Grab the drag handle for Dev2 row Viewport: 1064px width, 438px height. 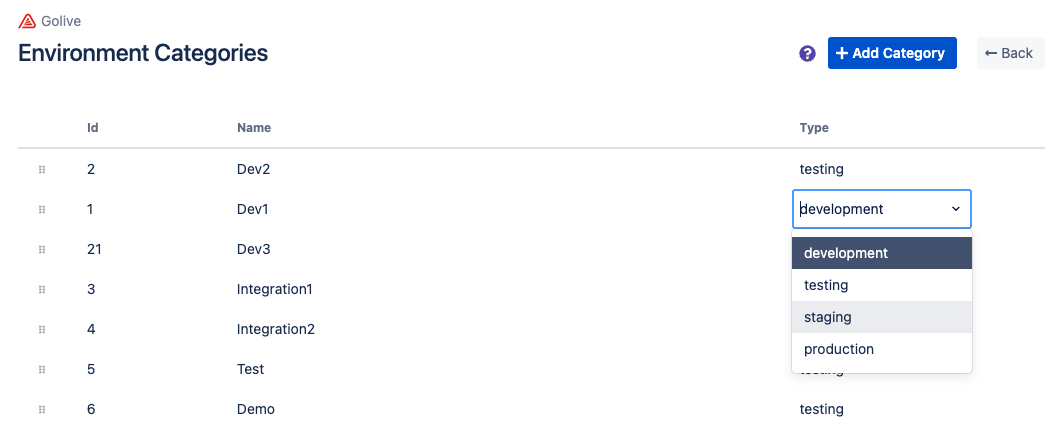tap(42, 170)
